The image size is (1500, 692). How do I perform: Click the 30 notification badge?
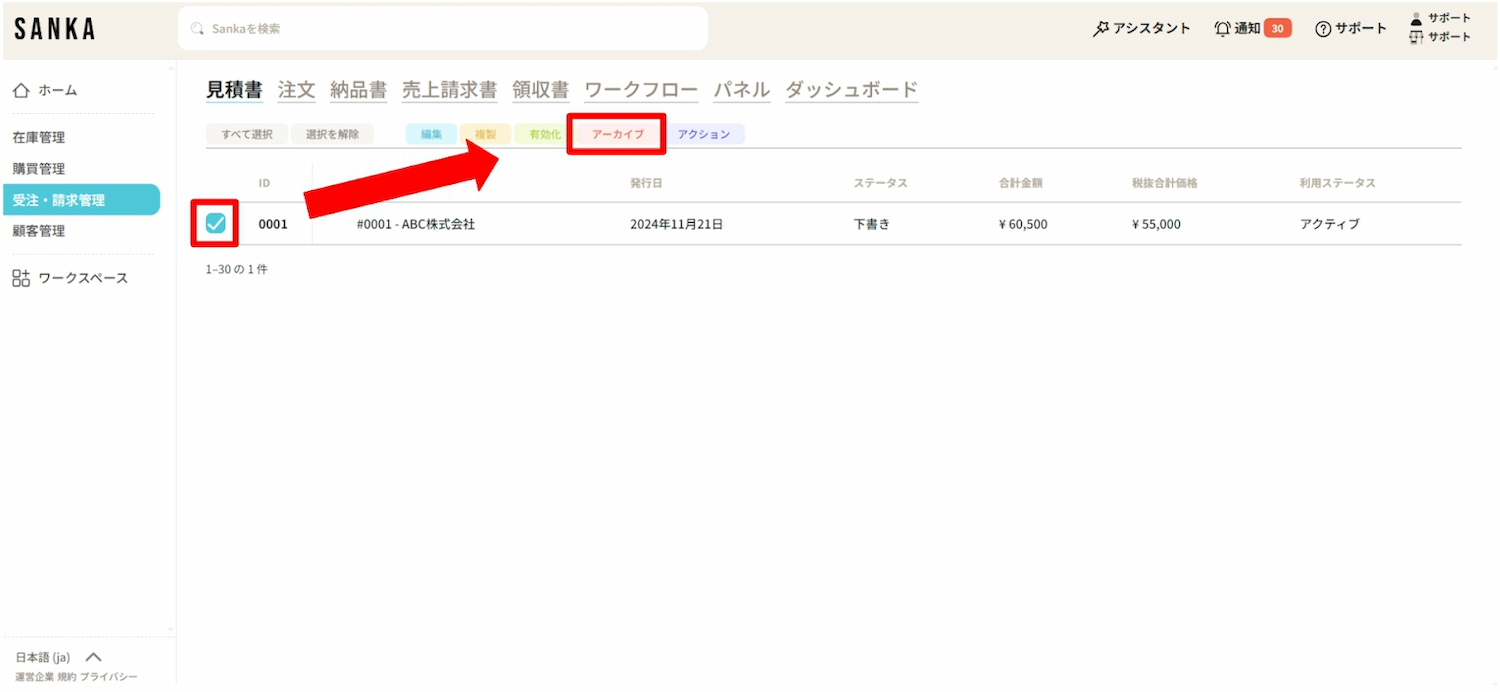(1277, 29)
